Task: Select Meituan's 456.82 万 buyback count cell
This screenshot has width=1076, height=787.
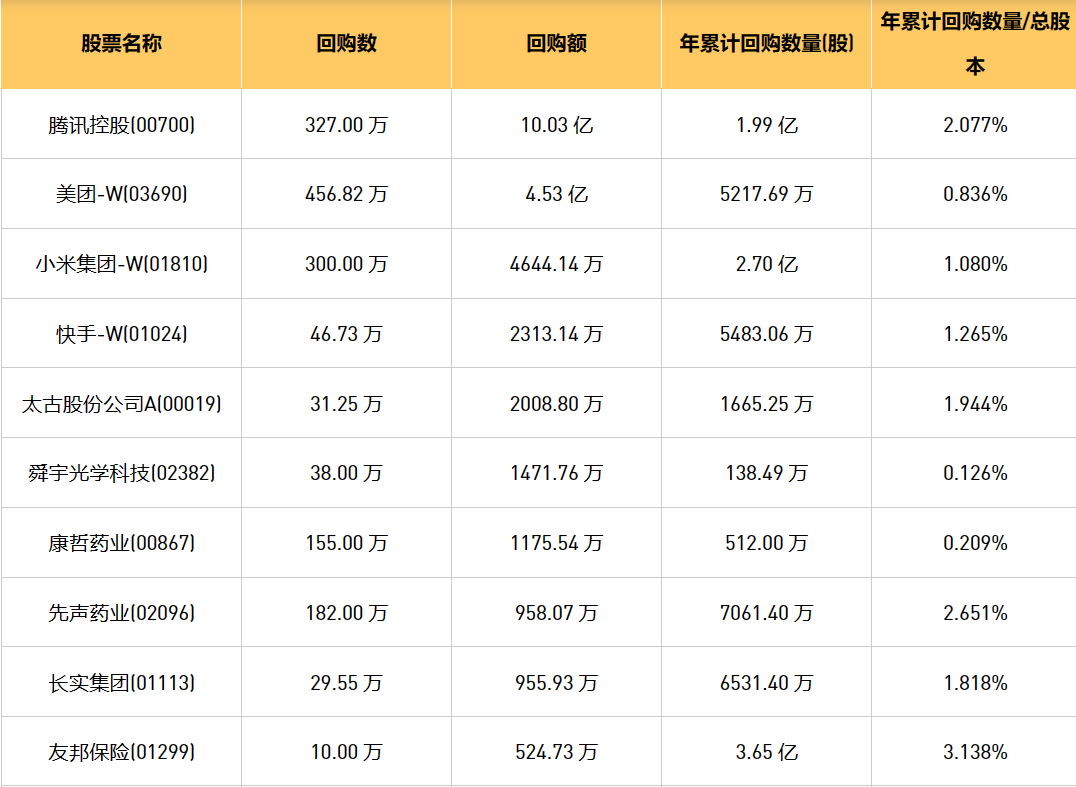Action: tap(346, 194)
